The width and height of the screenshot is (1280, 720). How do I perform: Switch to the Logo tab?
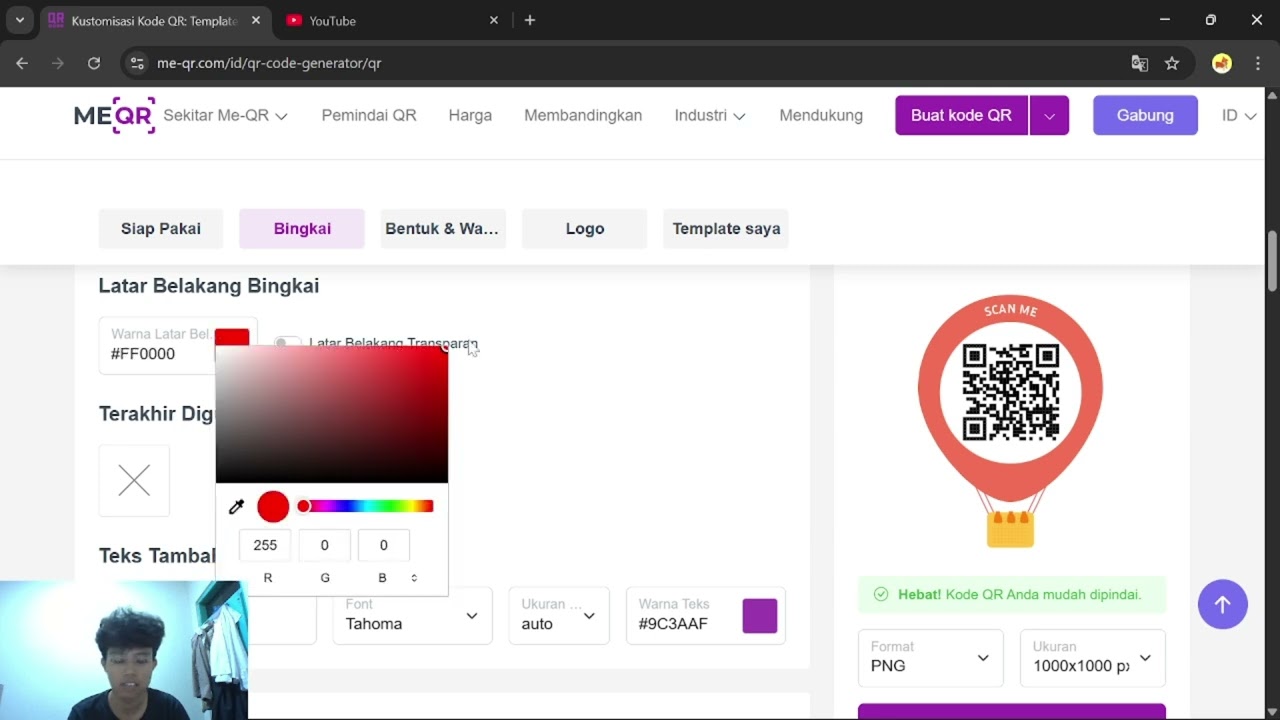click(x=585, y=229)
